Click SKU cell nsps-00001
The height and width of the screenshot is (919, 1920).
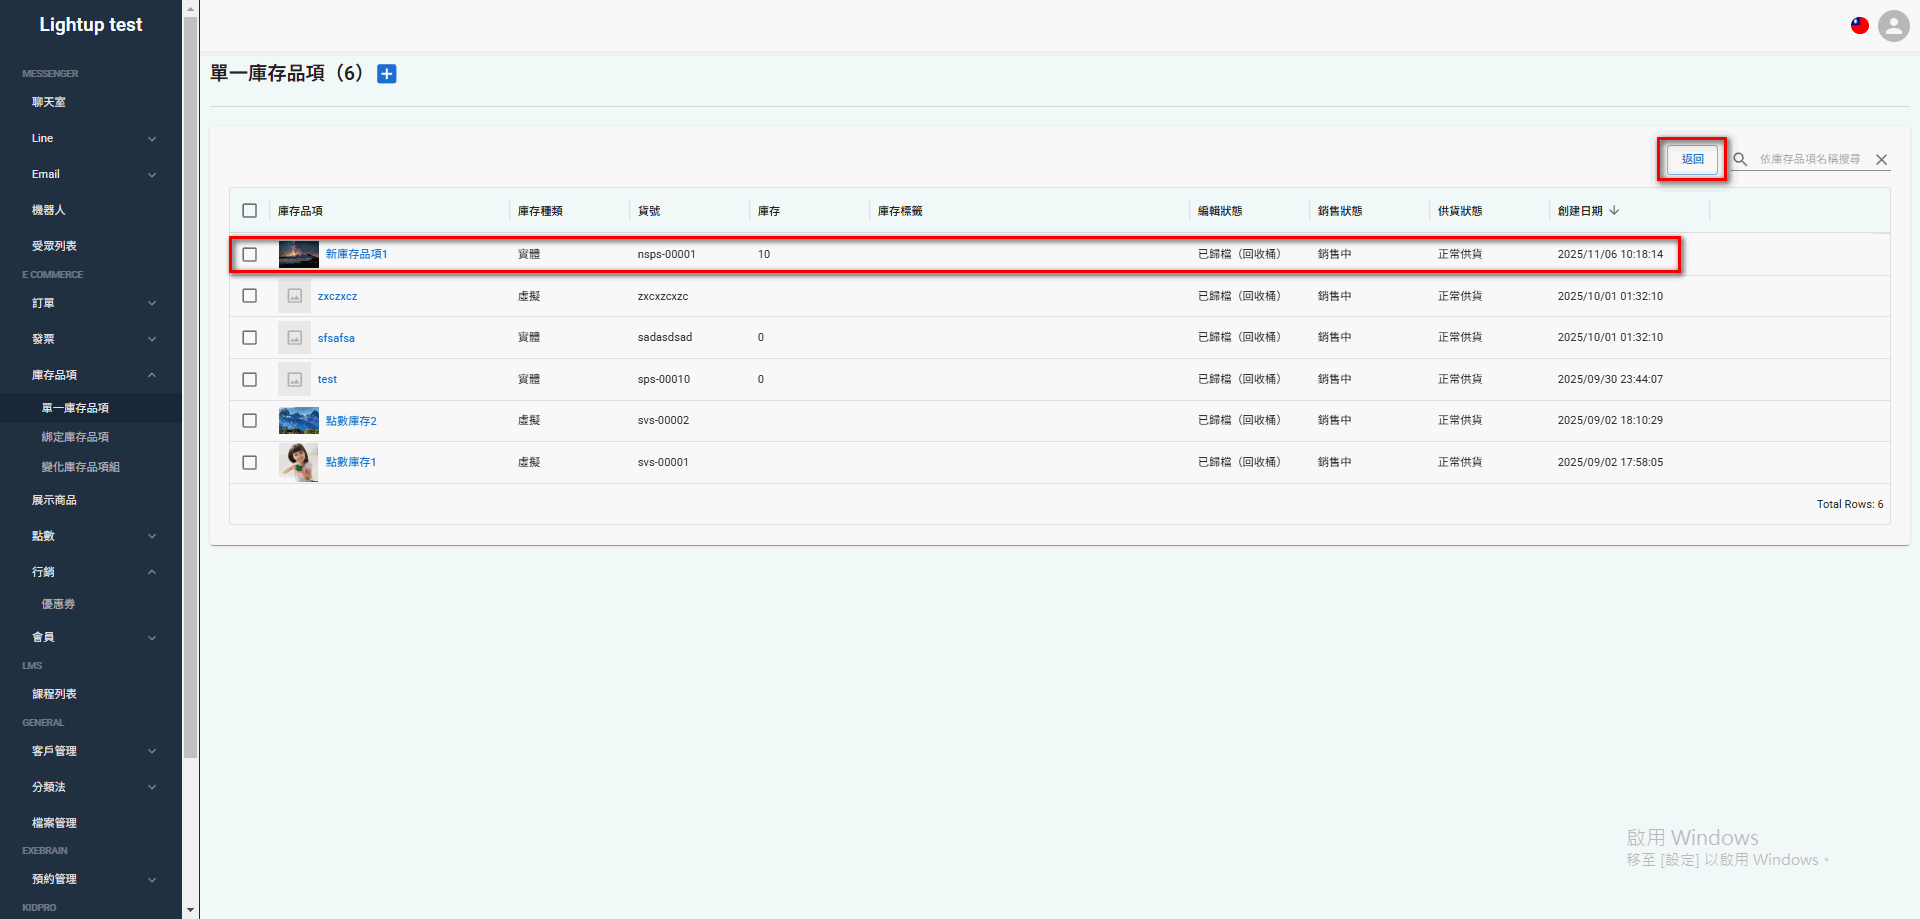666,254
